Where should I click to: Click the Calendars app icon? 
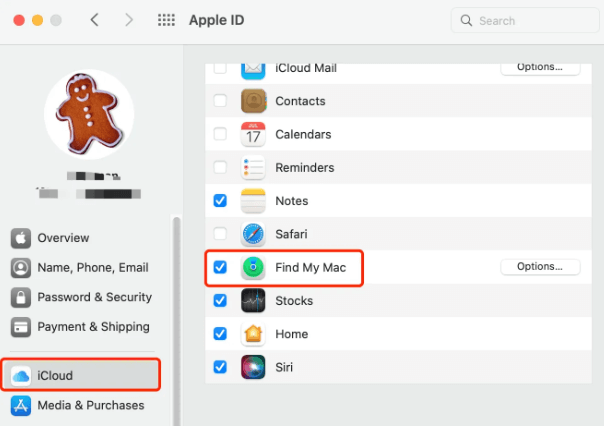(254, 134)
